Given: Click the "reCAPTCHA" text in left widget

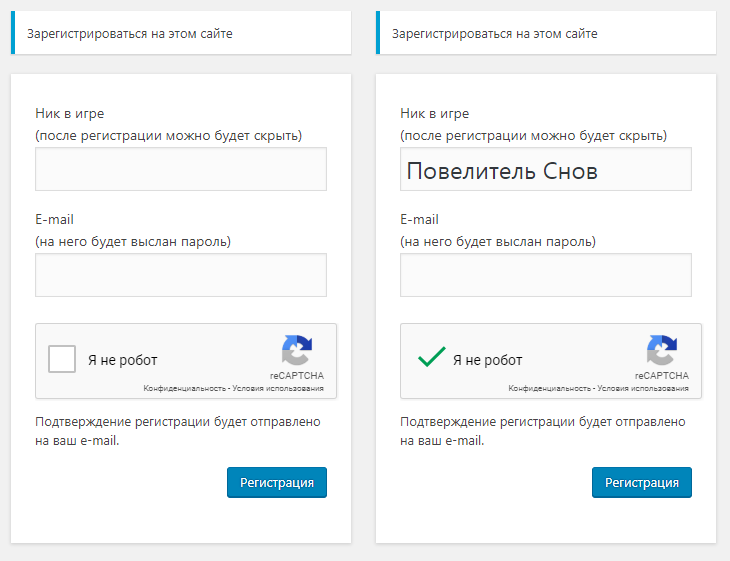Looking at the screenshot, I should point(297,375).
